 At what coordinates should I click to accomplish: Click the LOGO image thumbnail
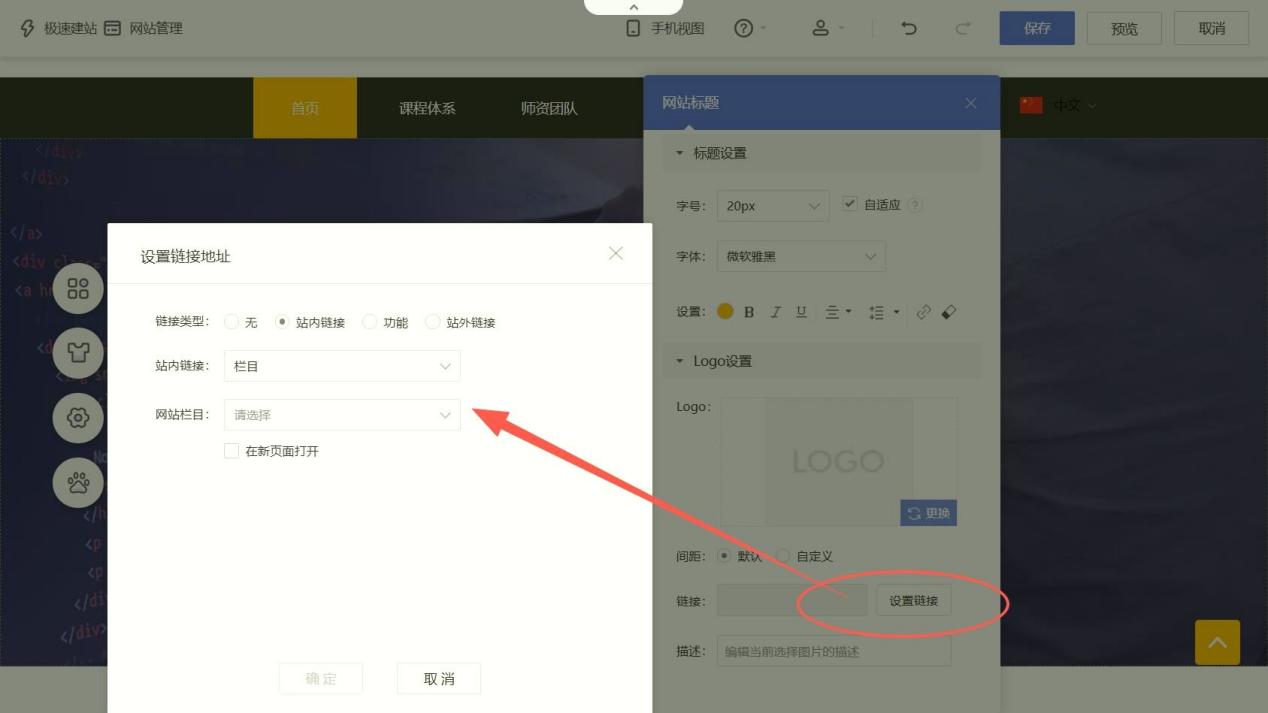point(839,461)
